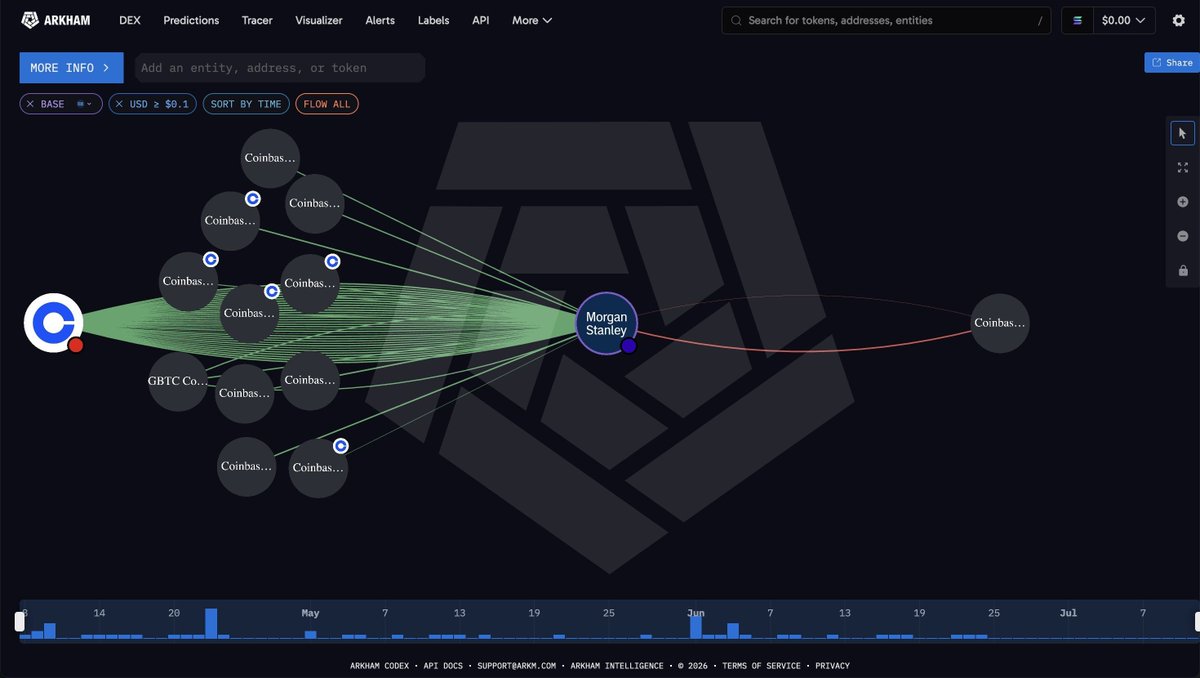The width and height of the screenshot is (1200, 678).
Task: Focus the tokens, addresses, entities search field
Action: tap(885, 20)
